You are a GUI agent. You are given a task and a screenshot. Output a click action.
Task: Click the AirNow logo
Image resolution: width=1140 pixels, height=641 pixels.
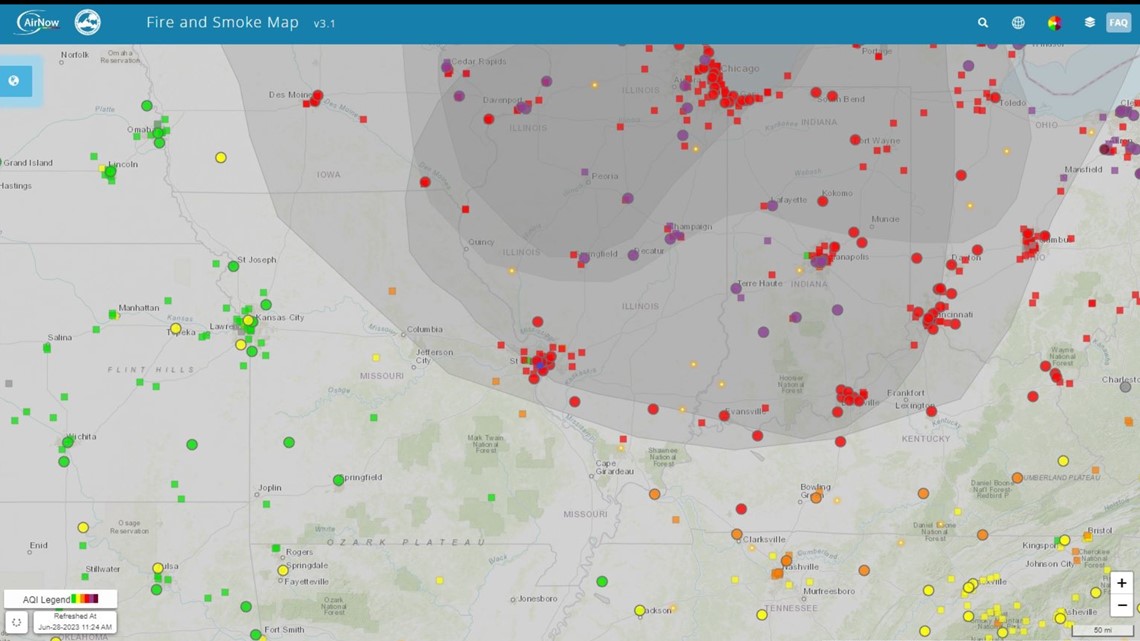click(x=37, y=22)
